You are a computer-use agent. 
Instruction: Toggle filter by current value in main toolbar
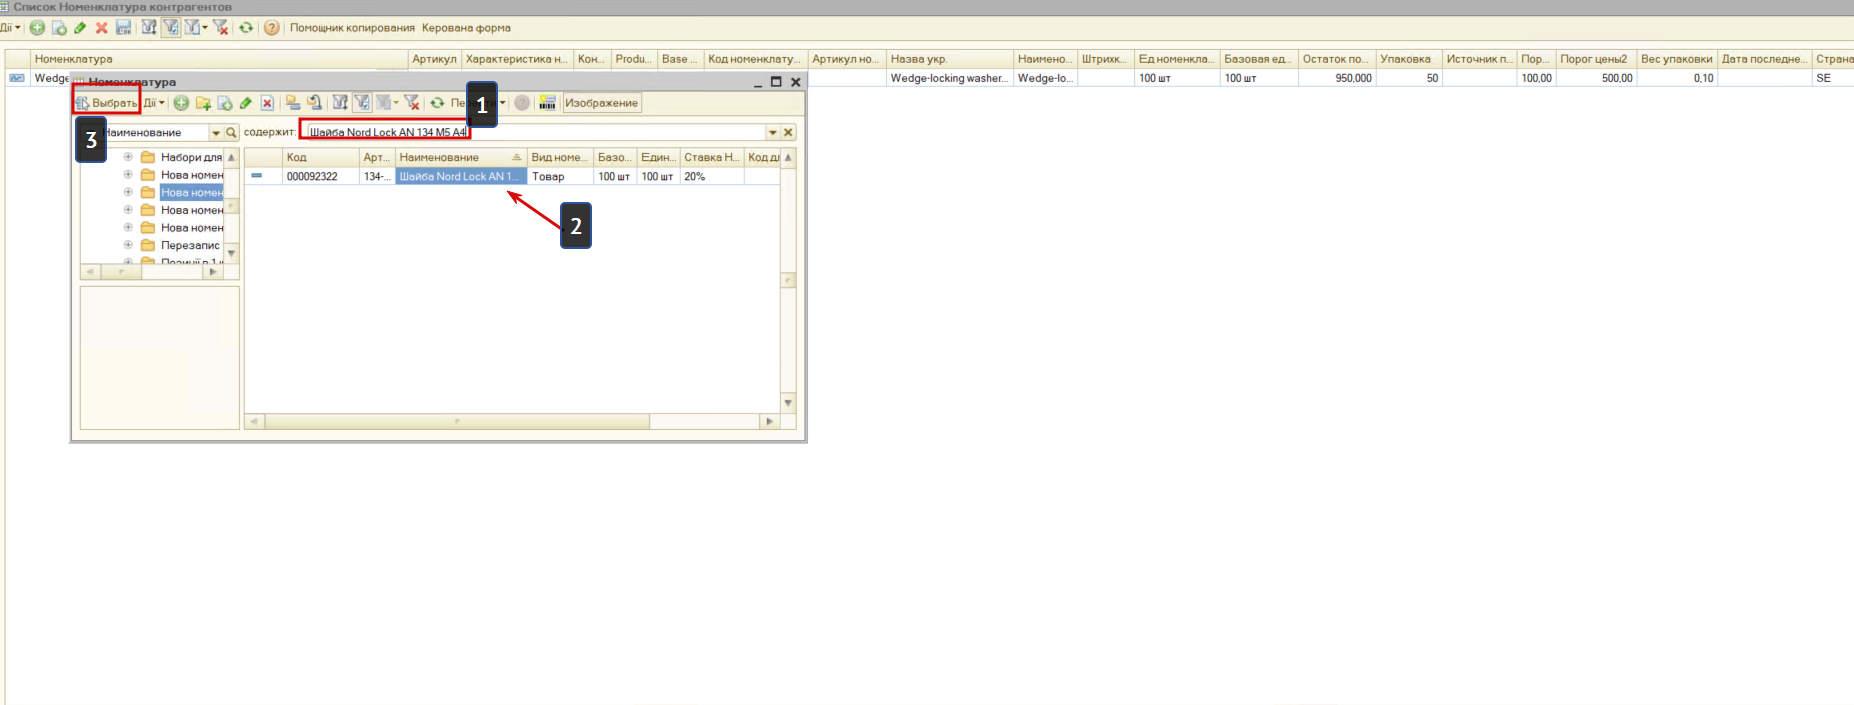(x=171, y=28)
